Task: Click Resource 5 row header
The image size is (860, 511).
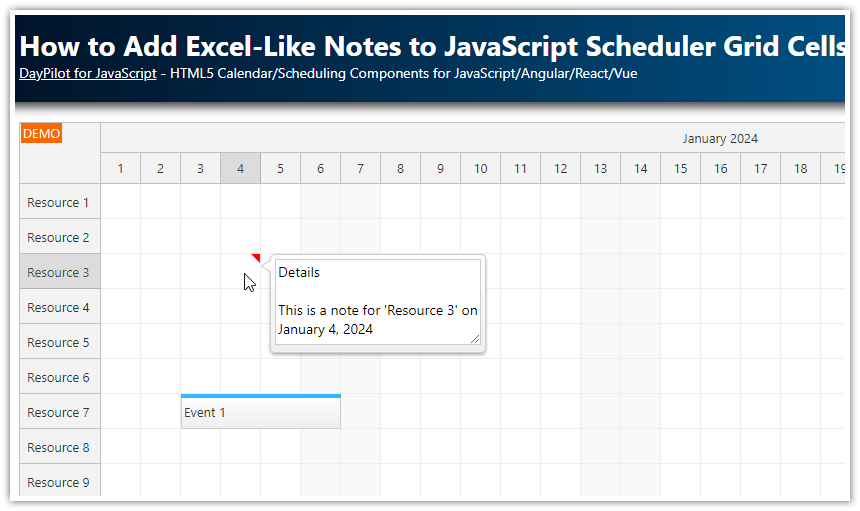Action: pos(59,342)
